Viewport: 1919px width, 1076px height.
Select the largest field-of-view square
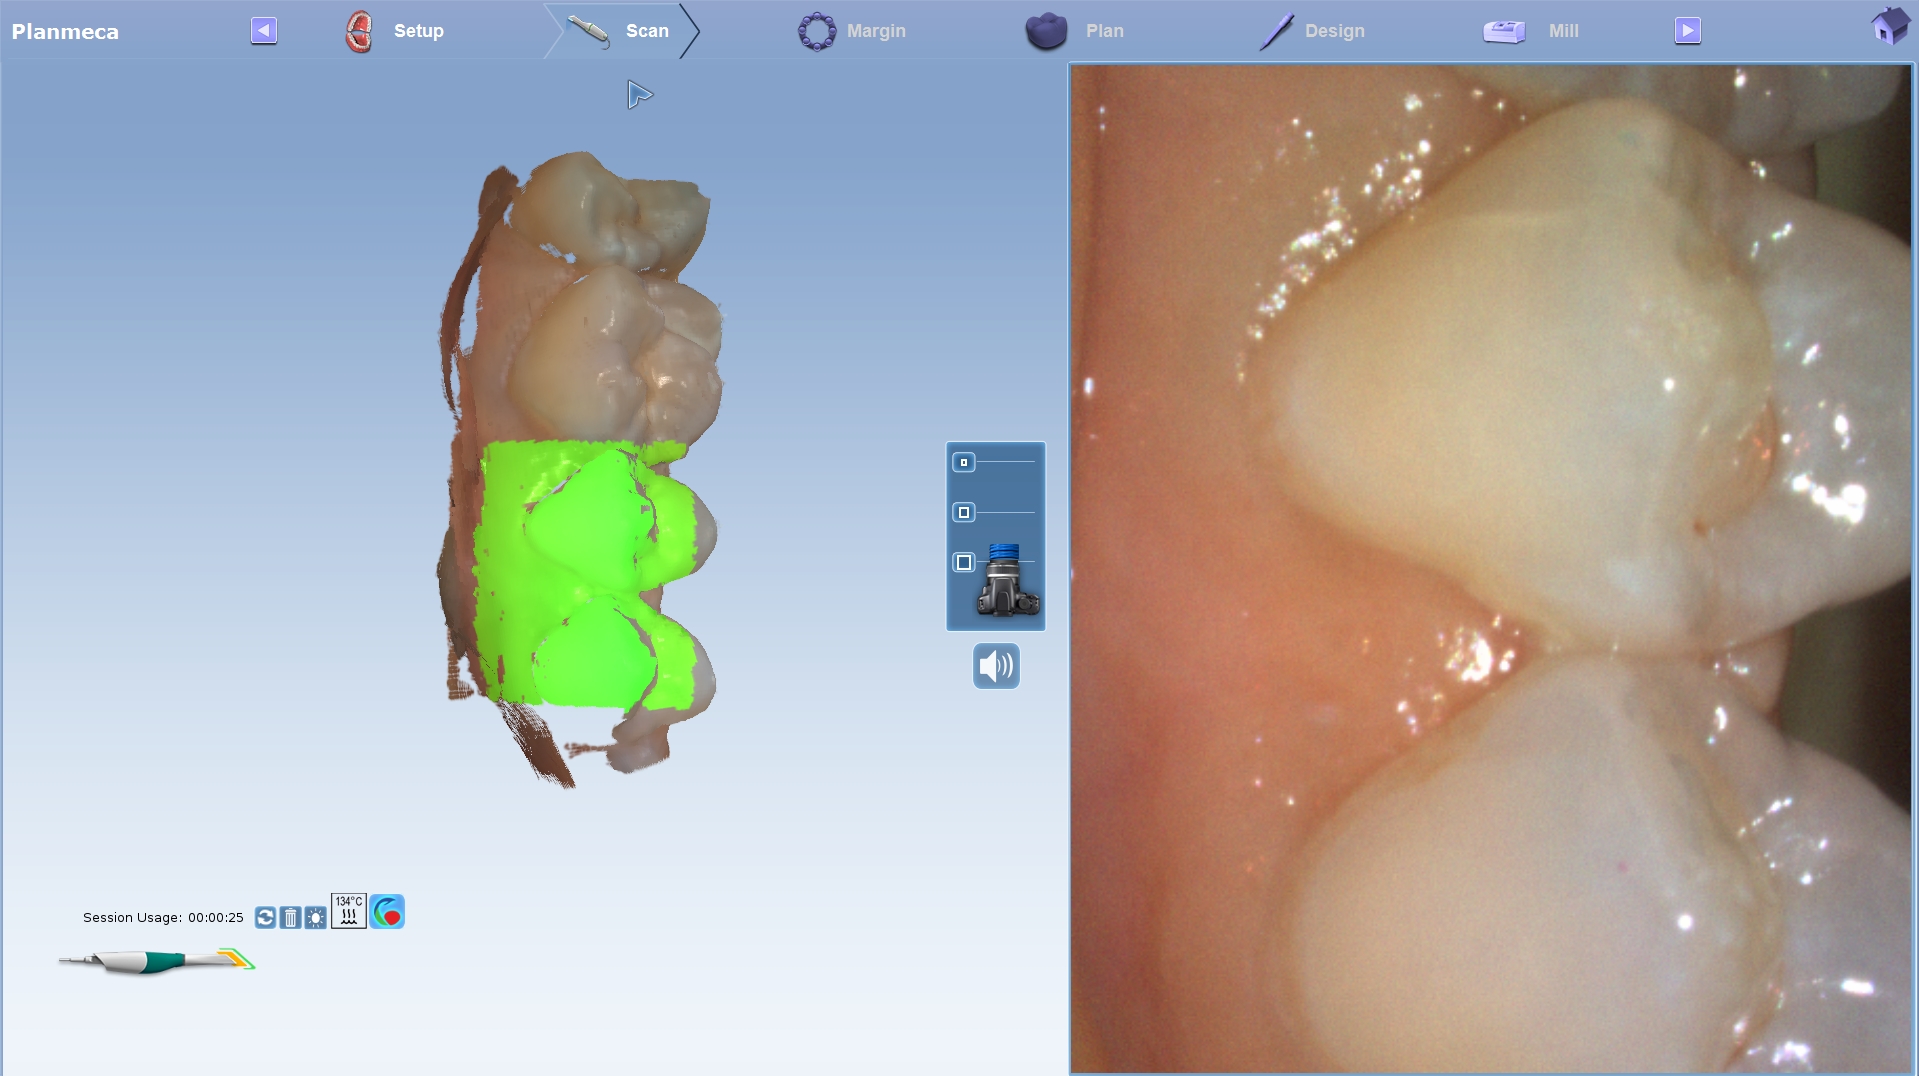point(963,562)
